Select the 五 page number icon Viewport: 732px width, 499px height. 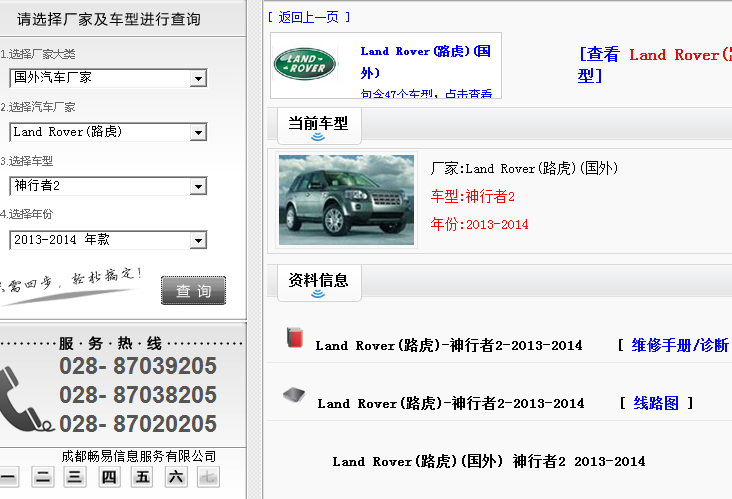pos(142,477)
